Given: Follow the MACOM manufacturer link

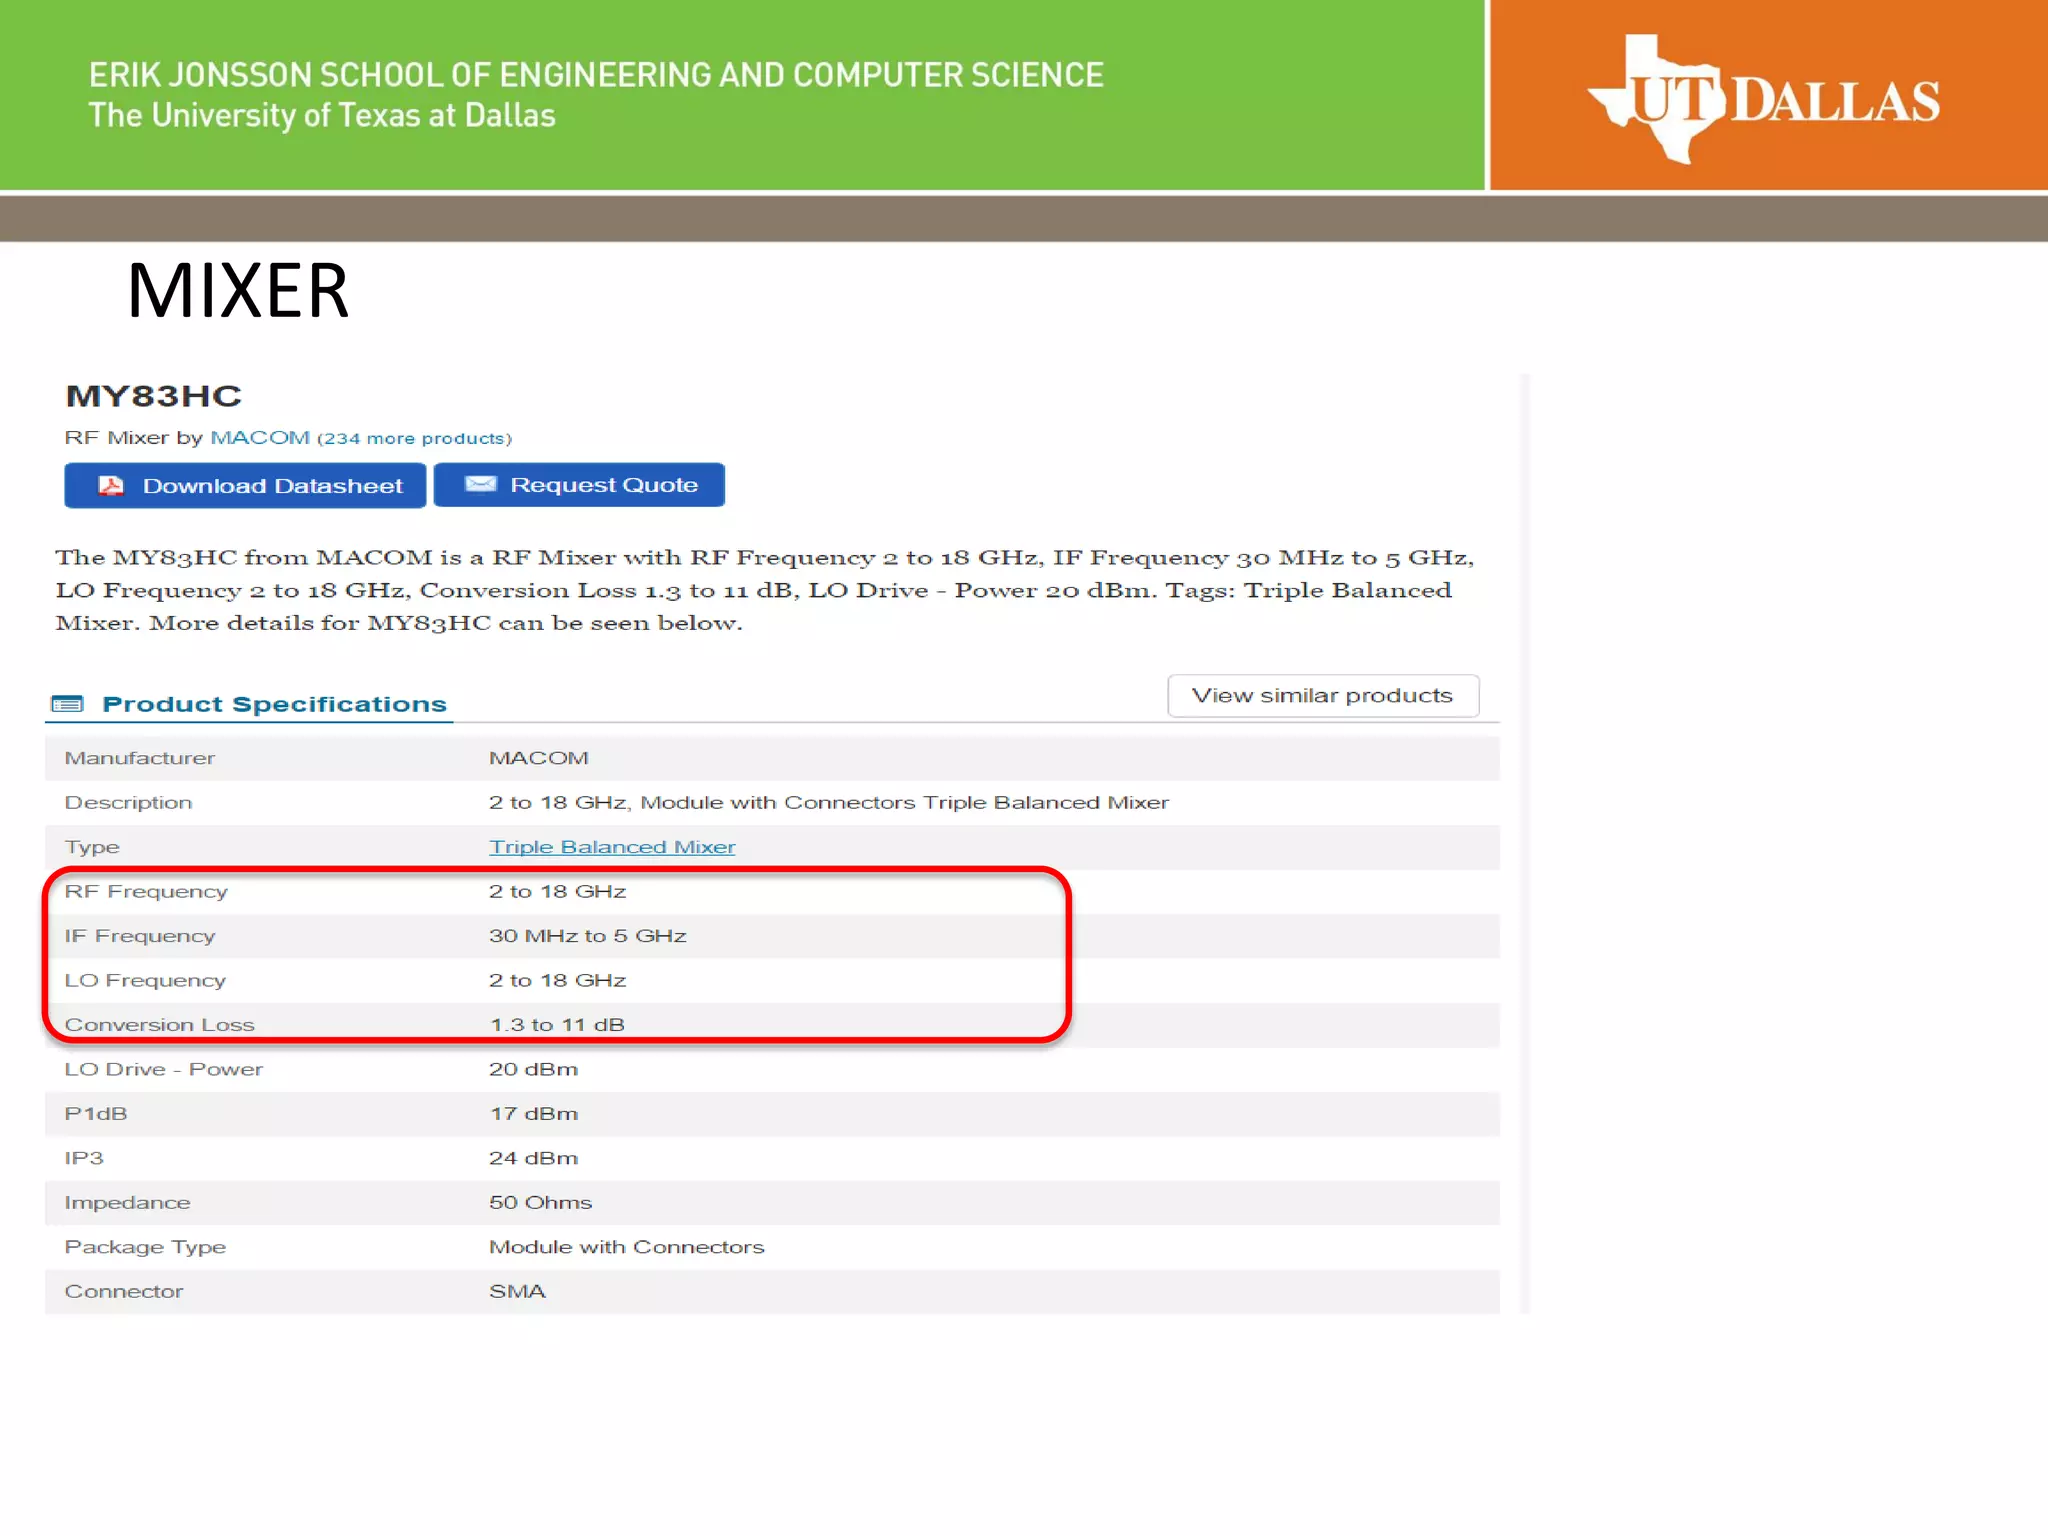Looking at the screenshot, I should [x=260, y=438].
